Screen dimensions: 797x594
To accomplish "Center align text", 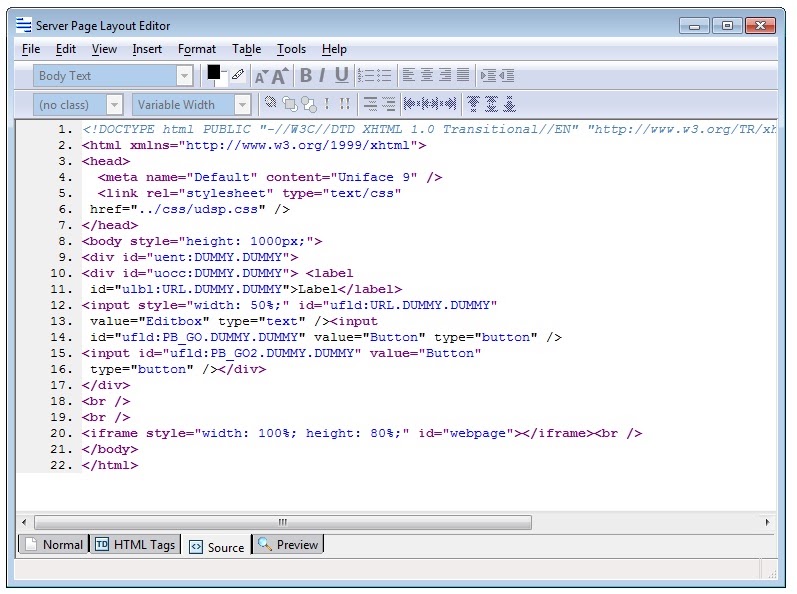I will (x=427, y=76).
